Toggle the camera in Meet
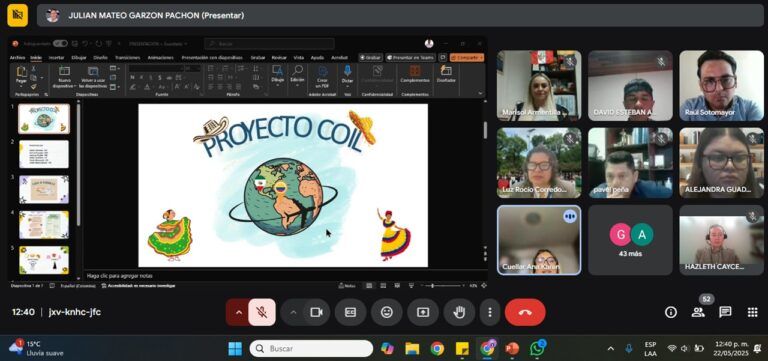 tap(316, 313)
